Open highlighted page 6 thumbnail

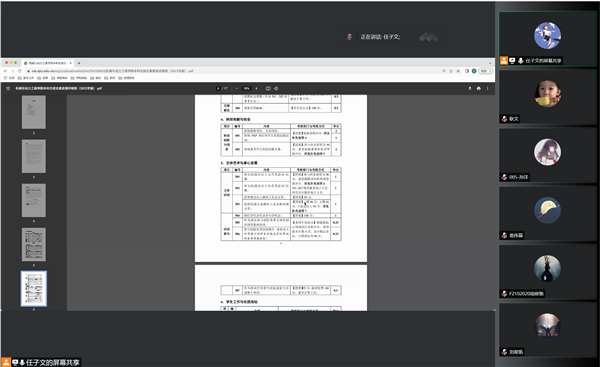coord(34,289)
